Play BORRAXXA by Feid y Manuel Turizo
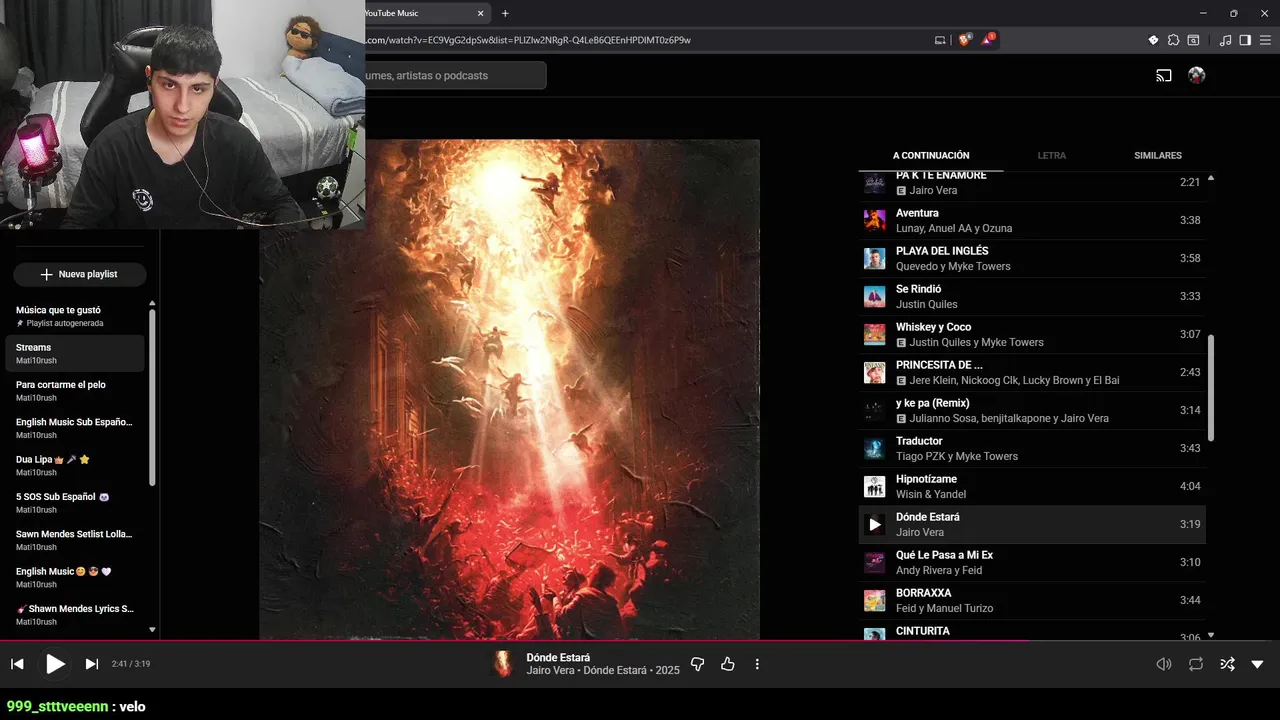1280x720 pixels. point(1032,600)
